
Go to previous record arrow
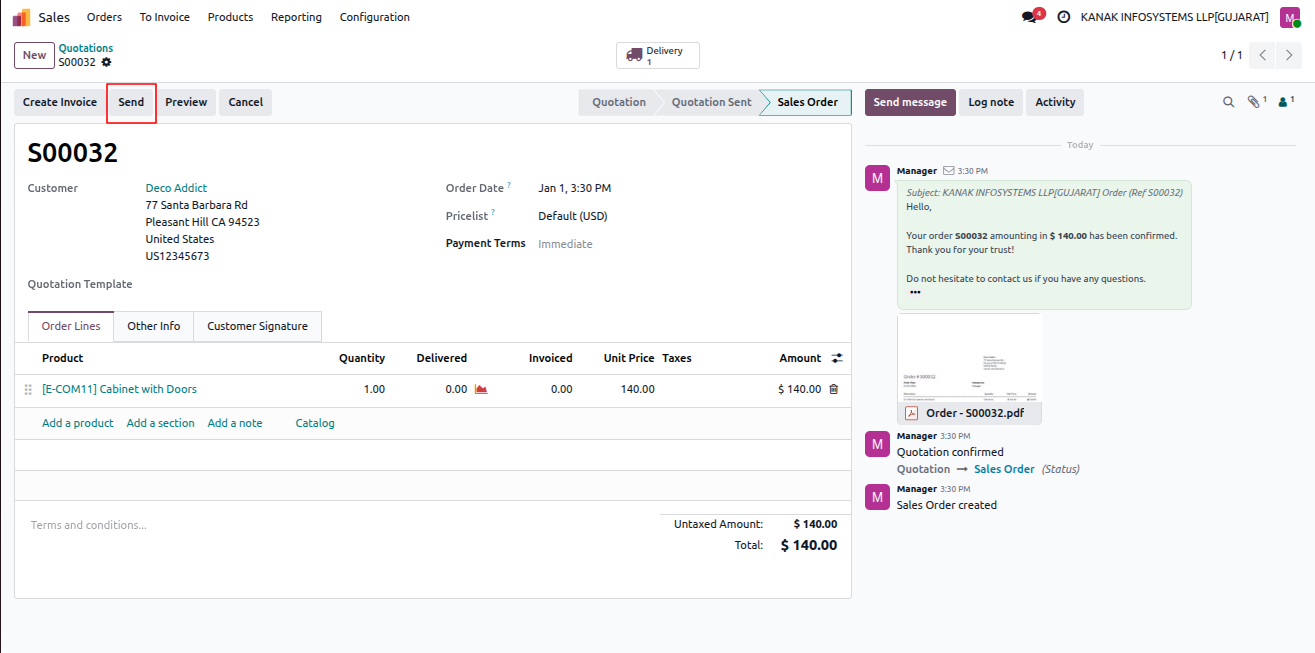point(1263,55)
